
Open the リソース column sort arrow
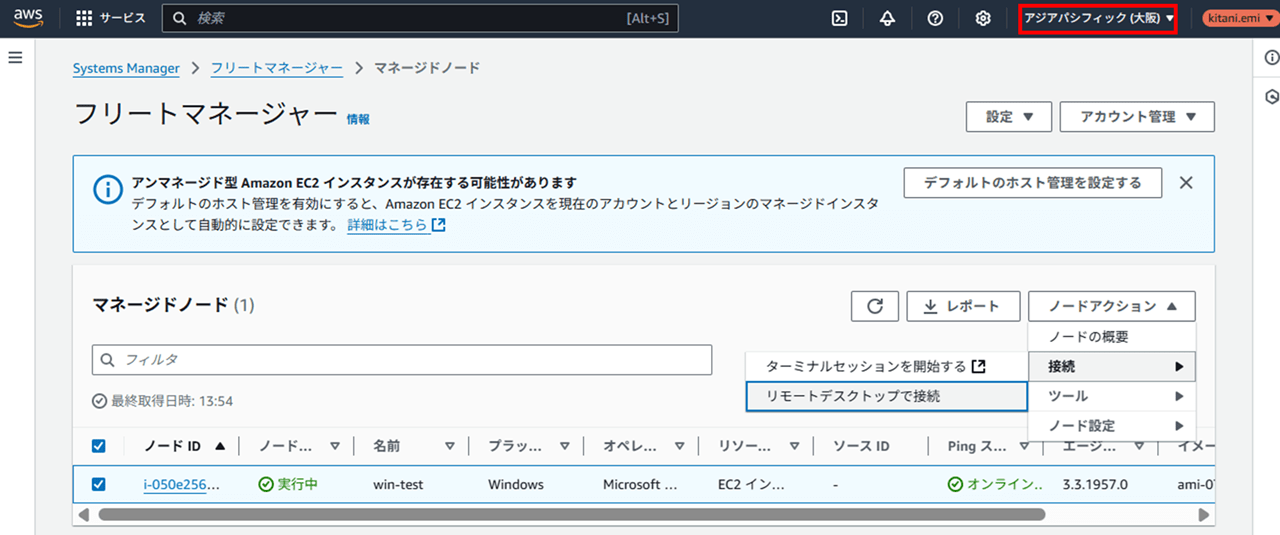click(795, 446)
